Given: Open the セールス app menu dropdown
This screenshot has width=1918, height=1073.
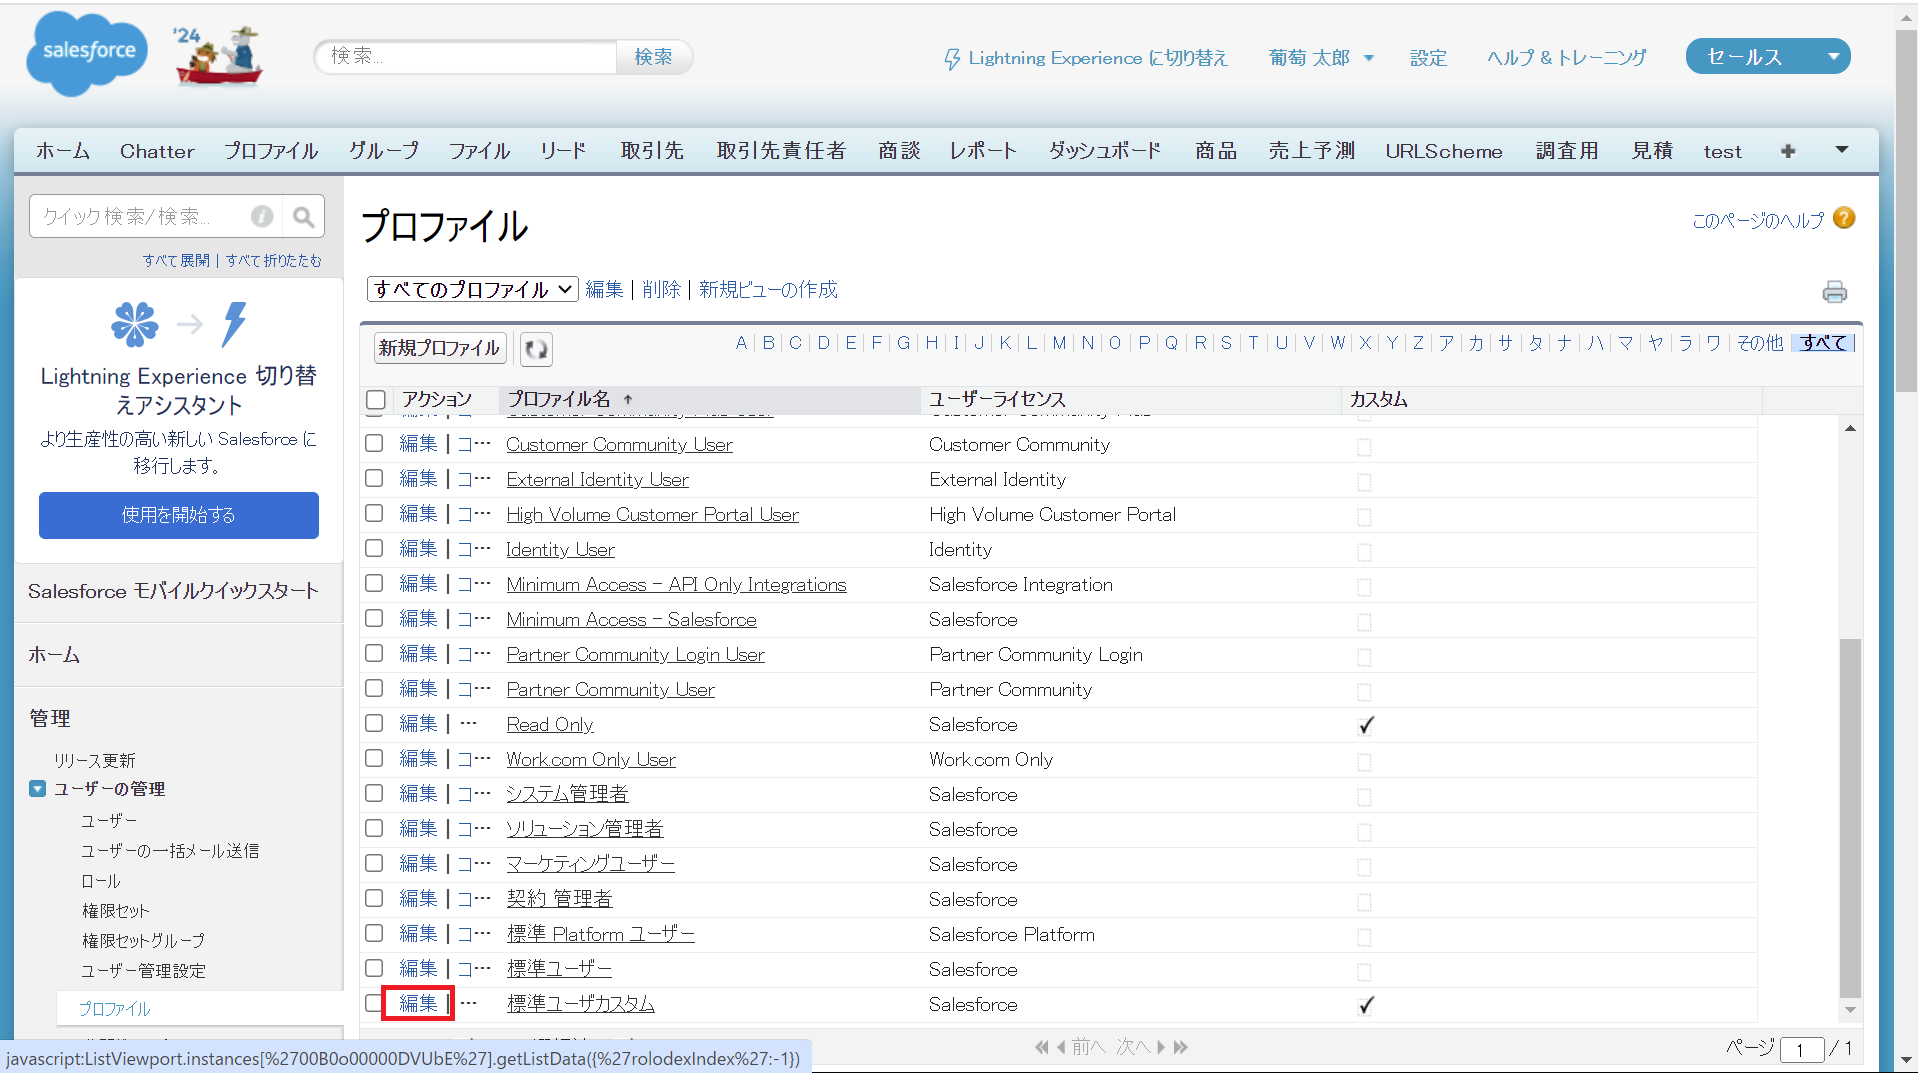Looking at the screenshot, I should (1833, 56).
